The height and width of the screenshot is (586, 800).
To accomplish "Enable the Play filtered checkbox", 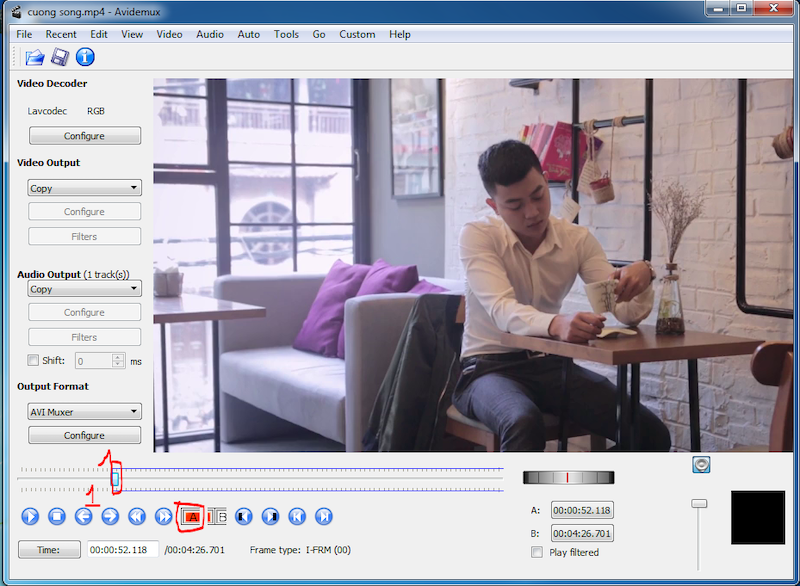I will [x=537, y=551].
